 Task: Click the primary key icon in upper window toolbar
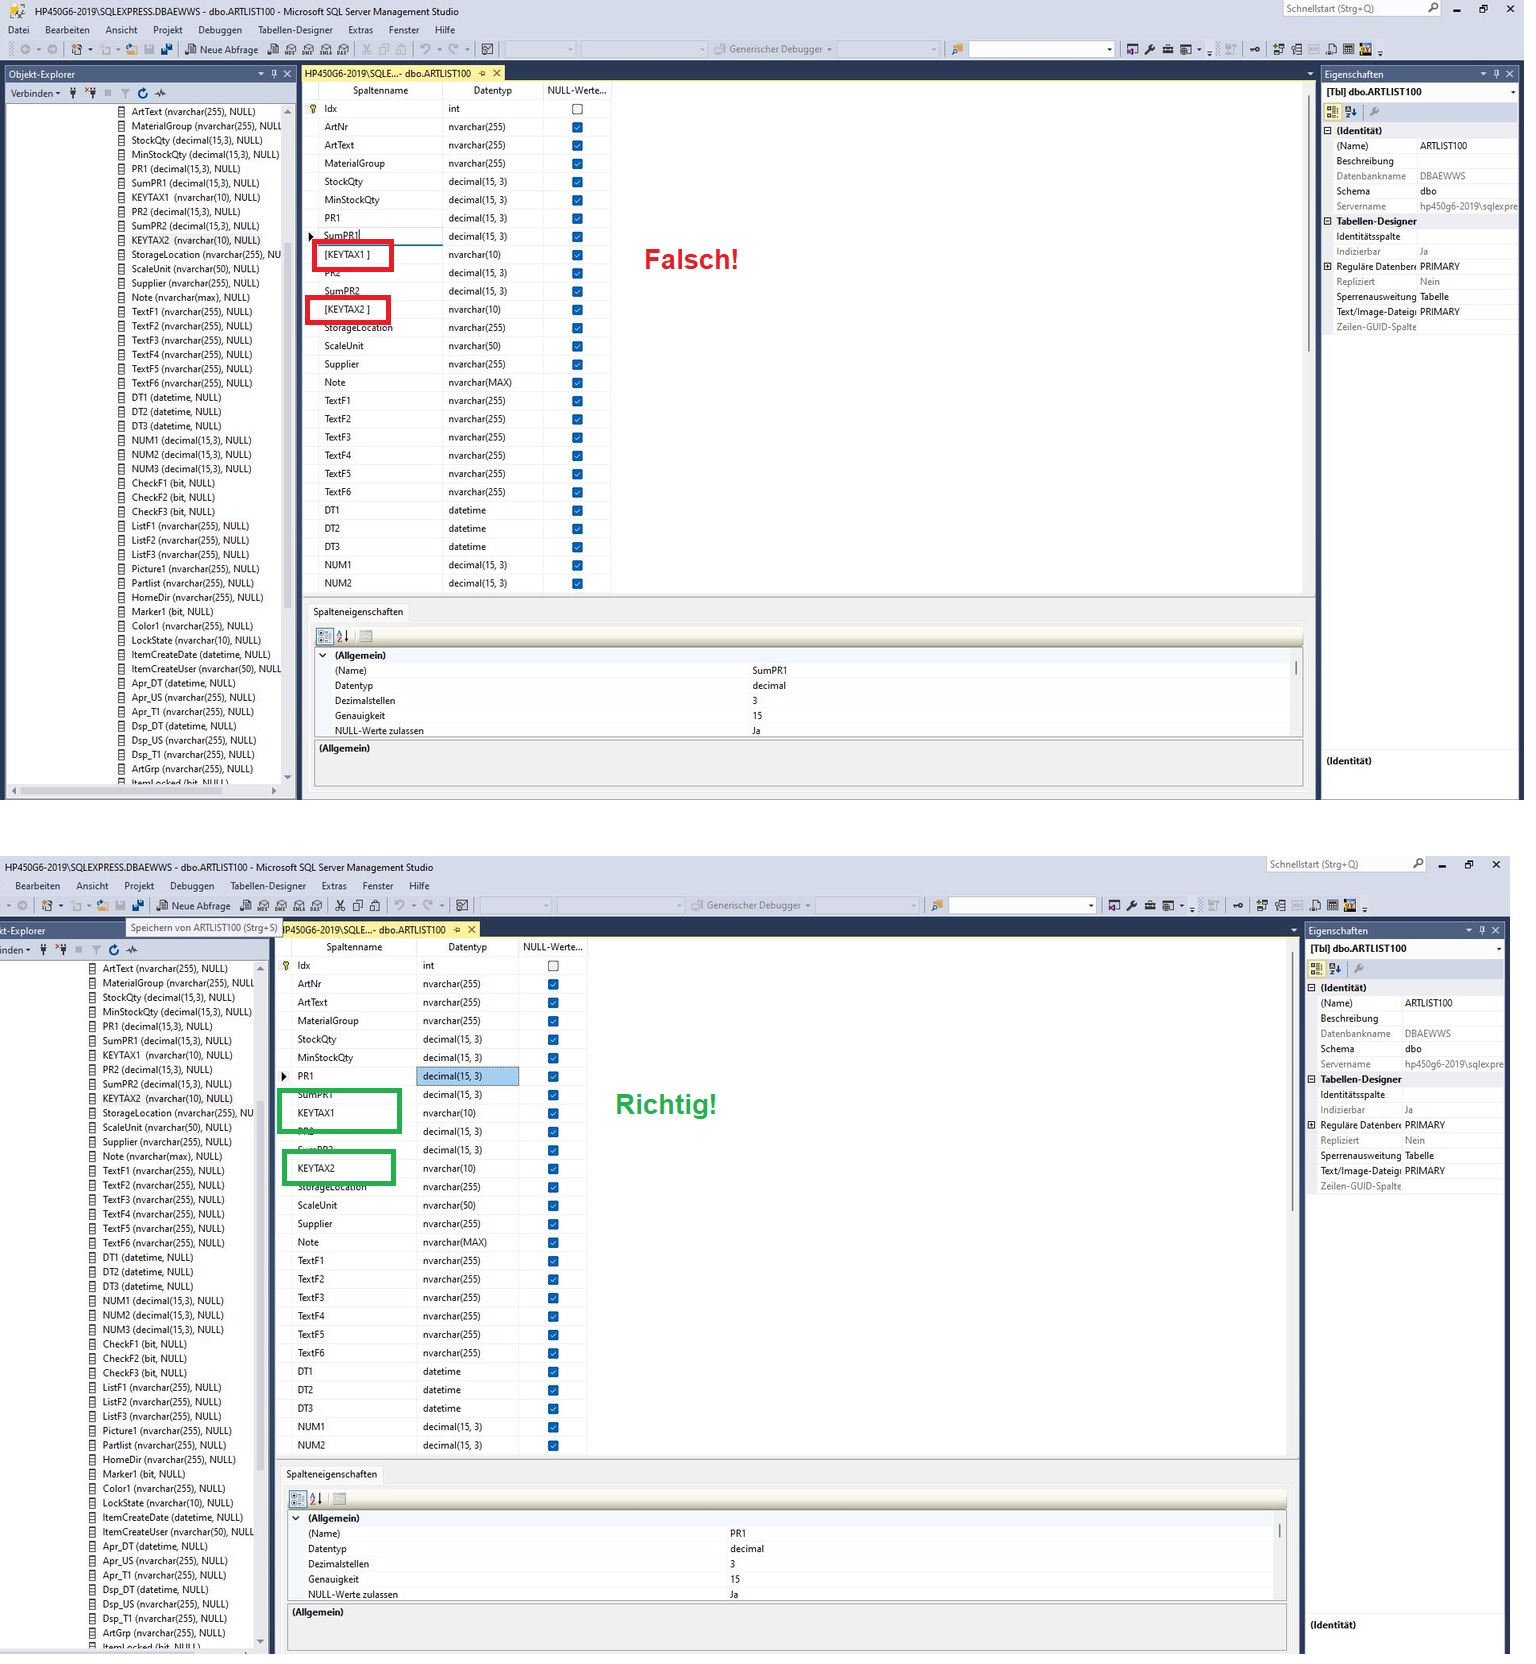pos(1254,49)
